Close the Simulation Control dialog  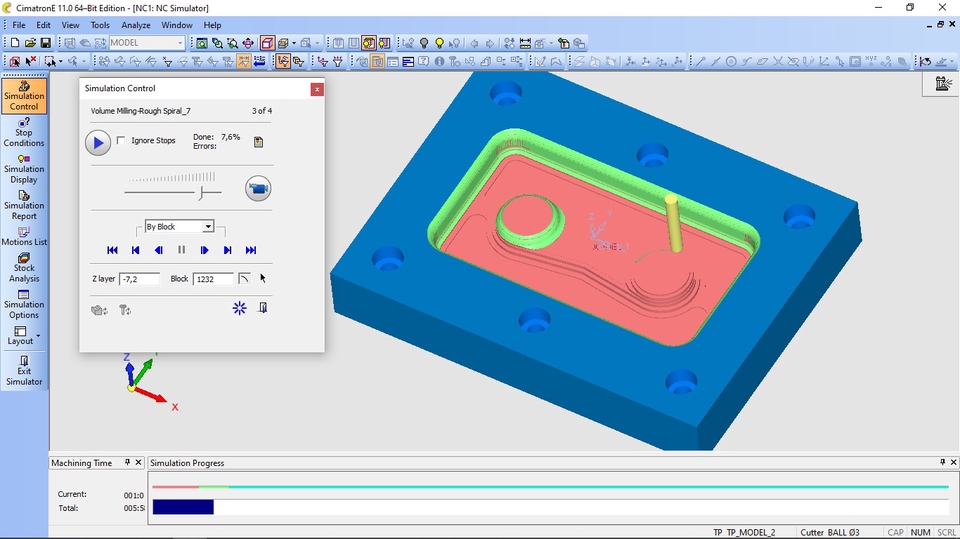coord(317,89)
